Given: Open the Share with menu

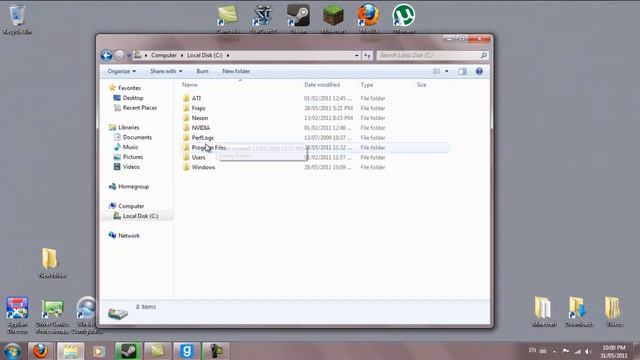Looking at the screenshot, I should coord(166,71).
